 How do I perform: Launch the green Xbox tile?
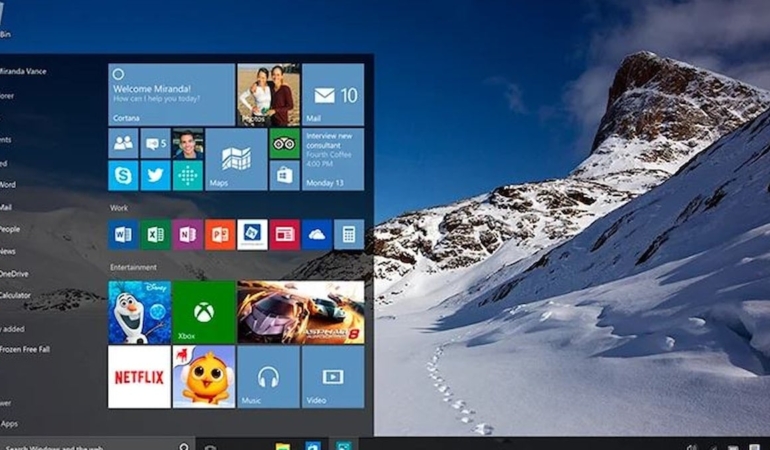tap(204, 312)
